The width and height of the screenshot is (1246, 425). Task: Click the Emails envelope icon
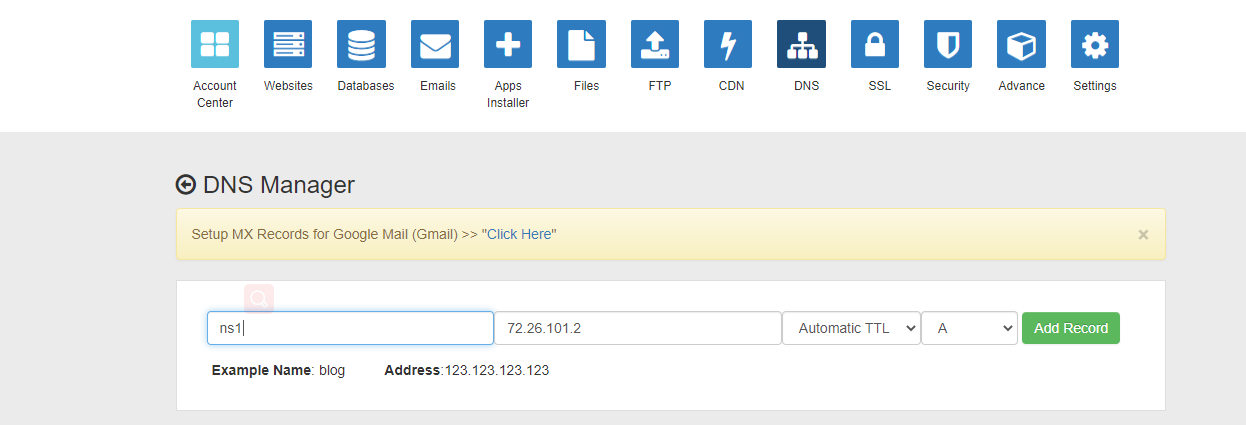[435, 44]
